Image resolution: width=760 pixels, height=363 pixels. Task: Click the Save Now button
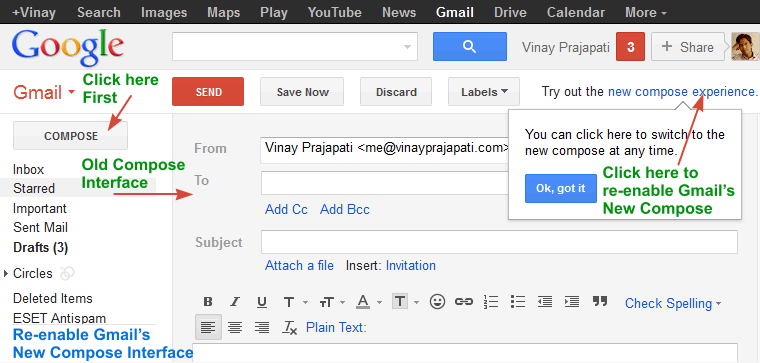[302, 92]
